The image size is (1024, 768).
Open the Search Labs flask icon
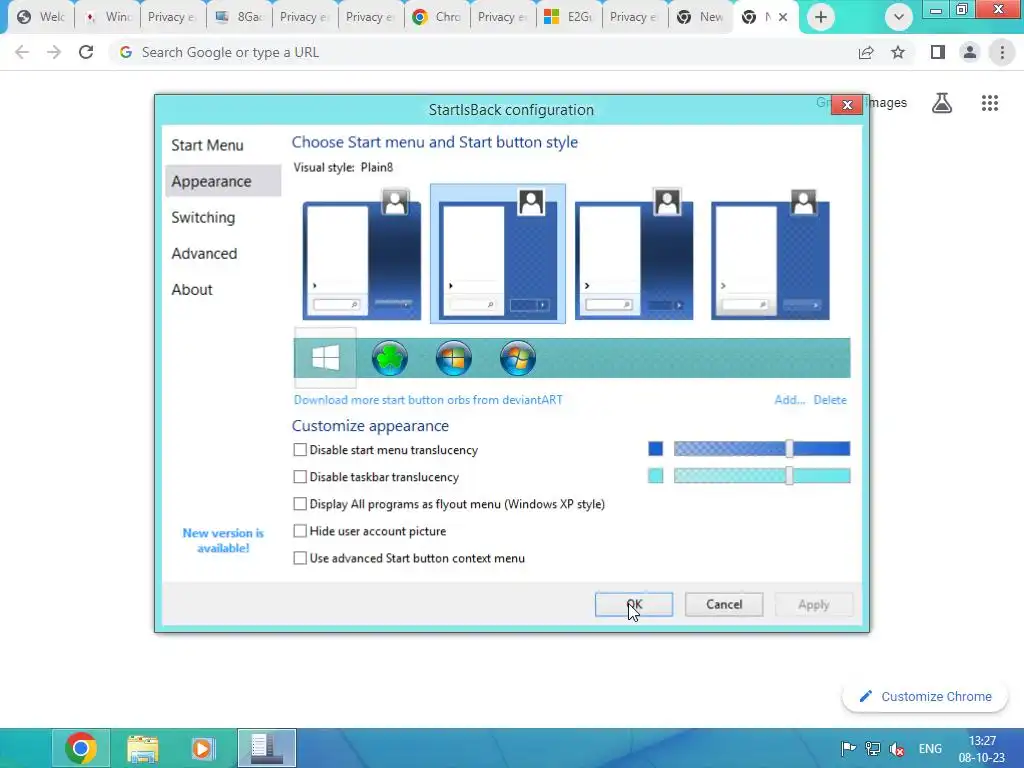tap(942, 103)
